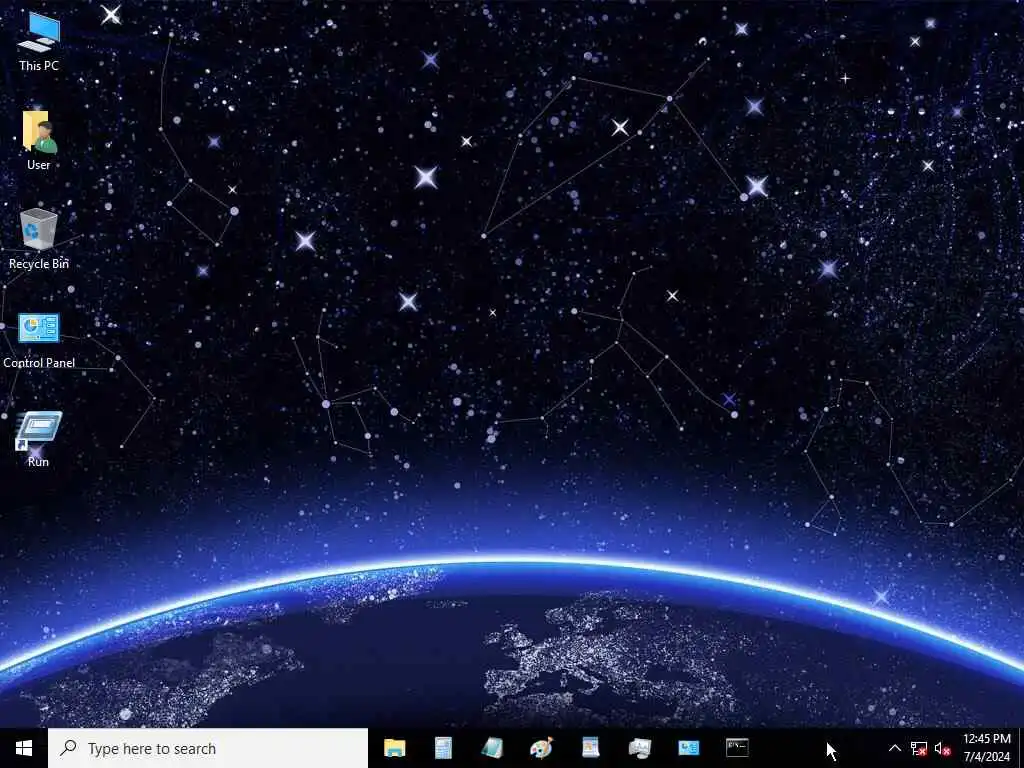Image resolution: width=1024 pixels, height=768 pixels.
Task: Open the This PC desktop icon
Action: (x=39, y=42)
